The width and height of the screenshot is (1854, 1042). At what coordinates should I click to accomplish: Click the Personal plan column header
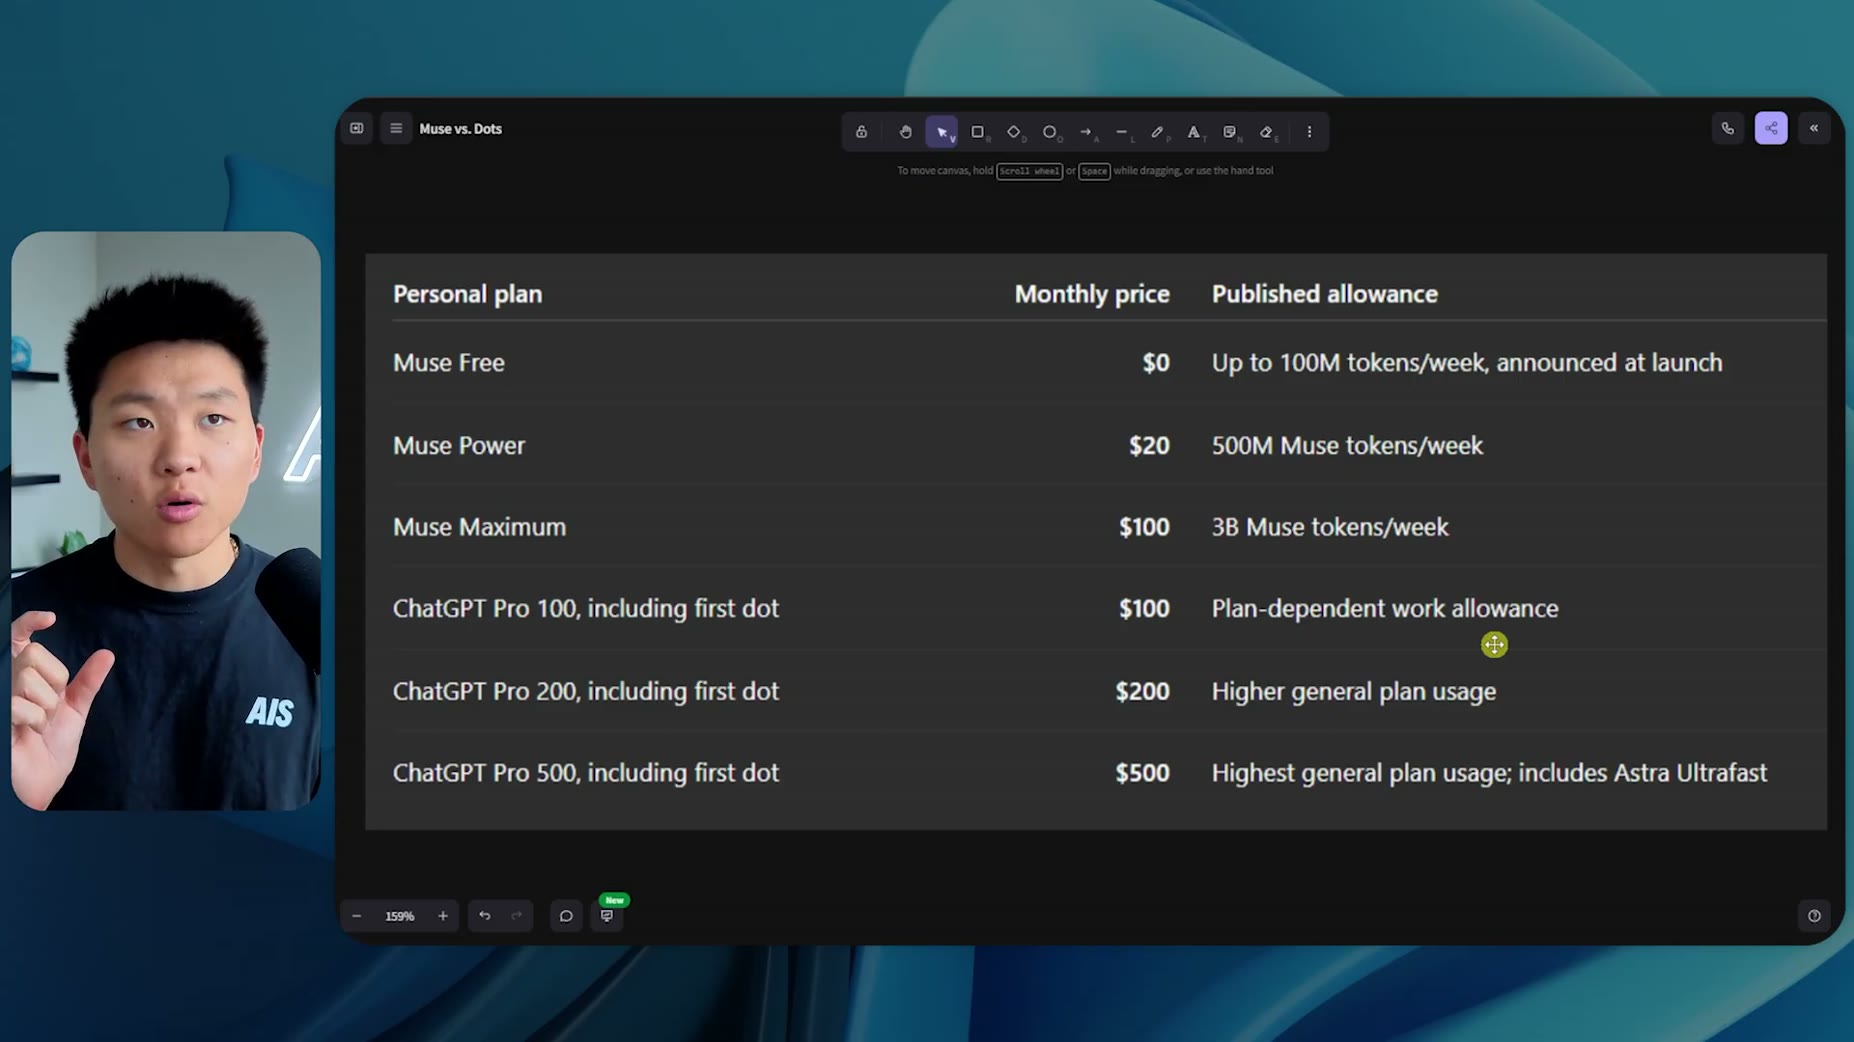467,294
